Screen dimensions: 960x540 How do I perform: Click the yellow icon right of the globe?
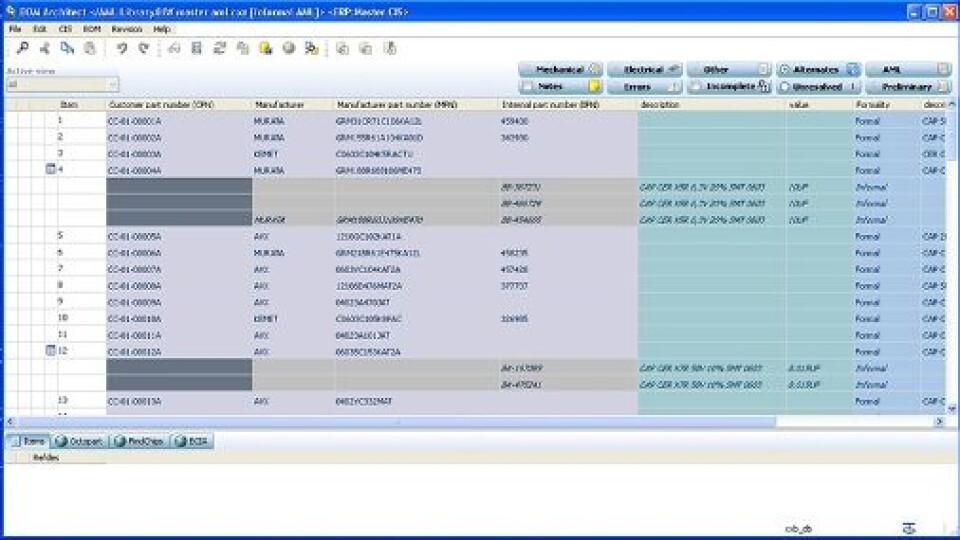tap(312, 48)
